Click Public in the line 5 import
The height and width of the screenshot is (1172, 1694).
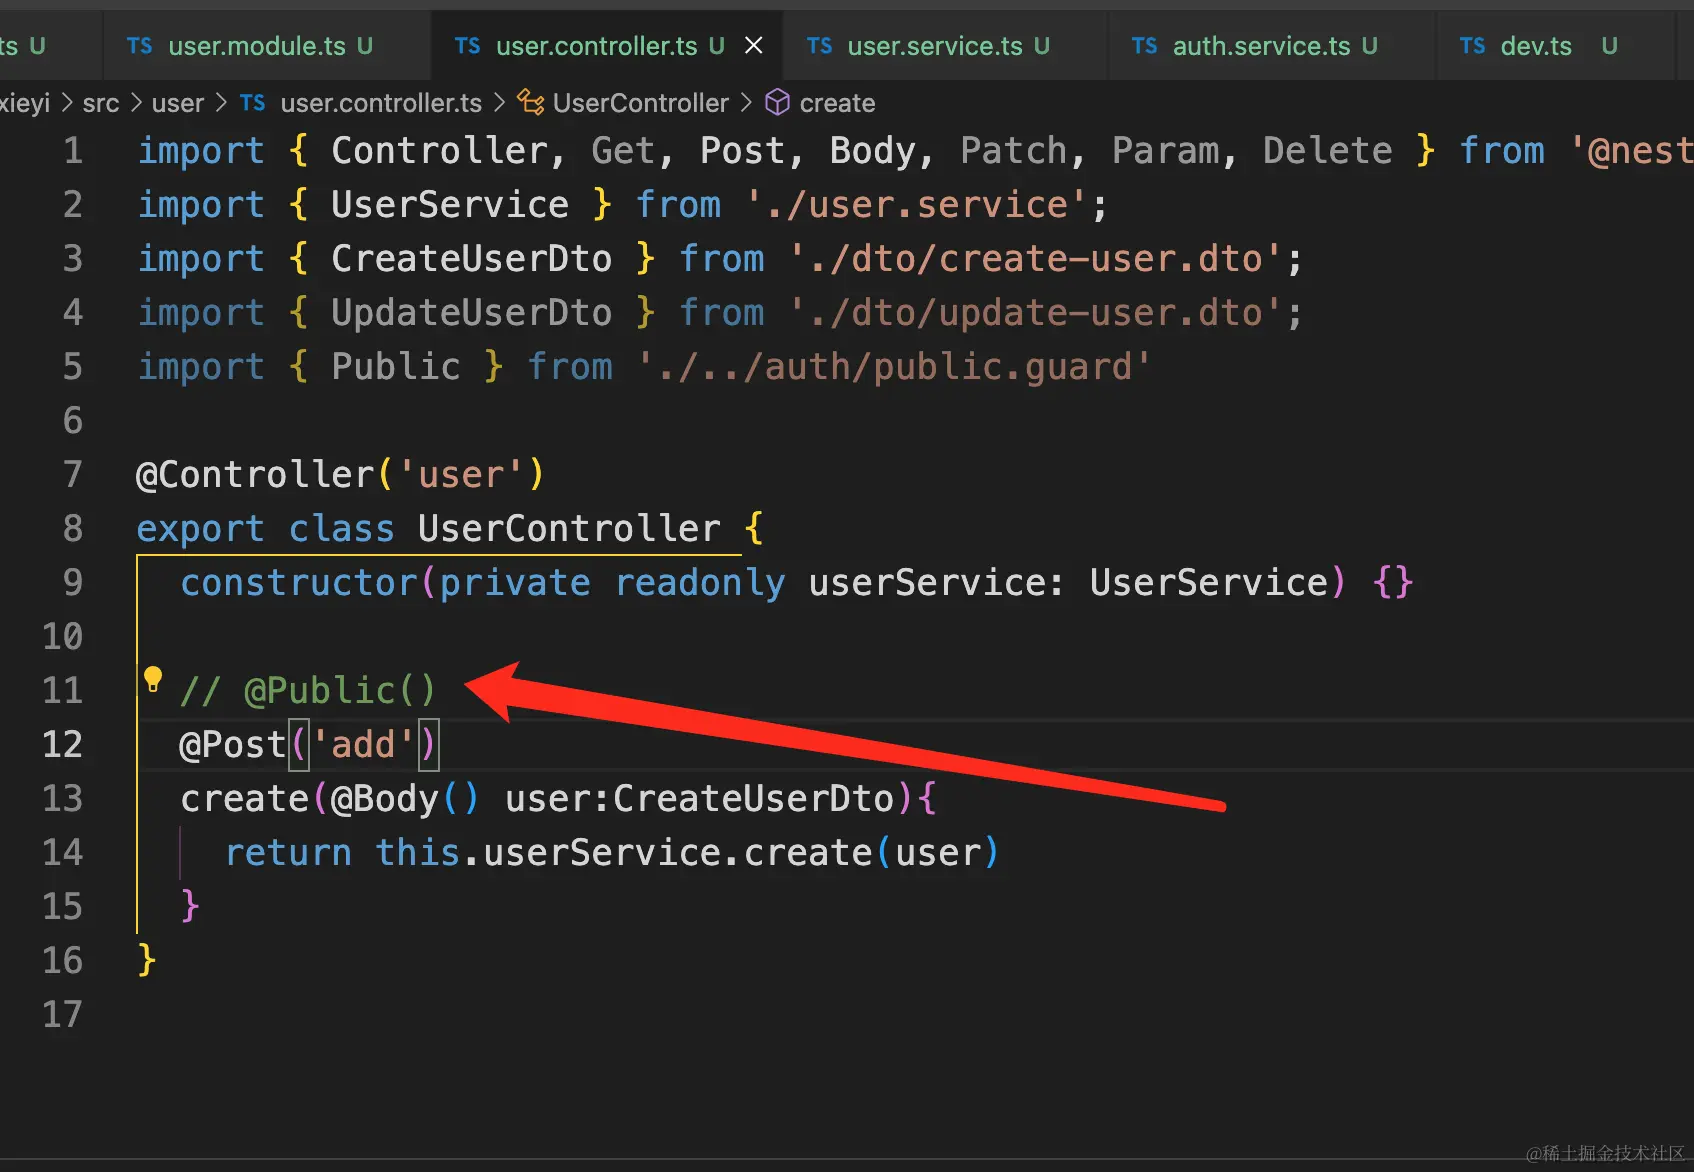pos(396,367)
